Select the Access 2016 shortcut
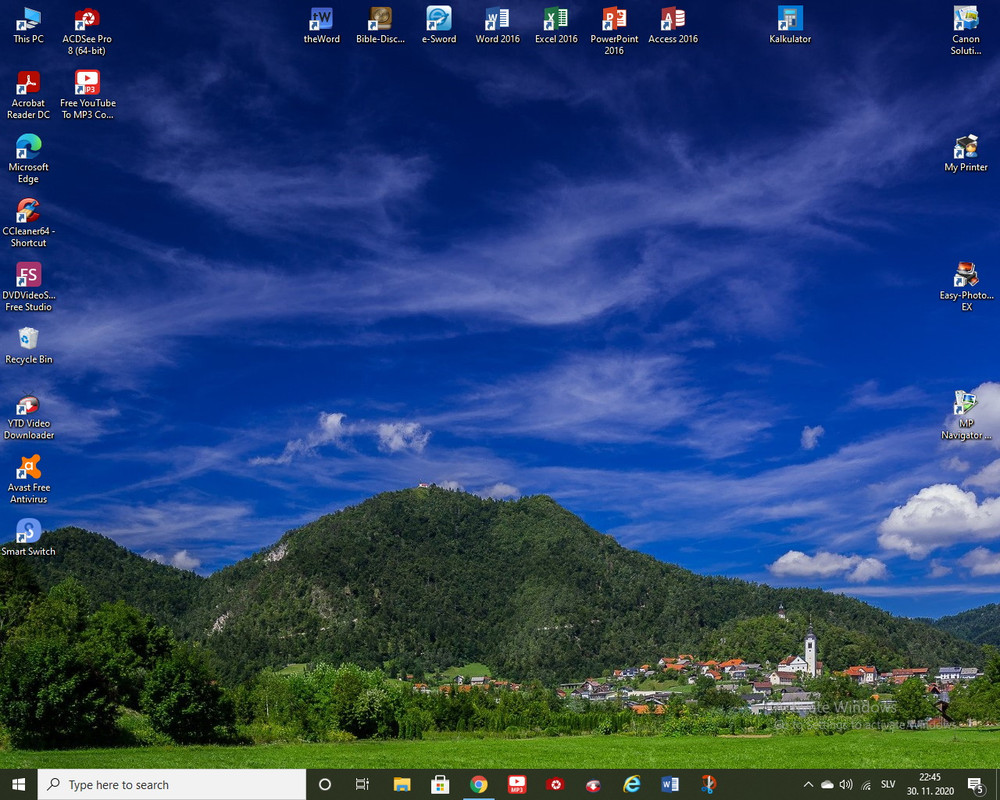Viewport: 1000px width, 800px height. click(x=673, y=26)
